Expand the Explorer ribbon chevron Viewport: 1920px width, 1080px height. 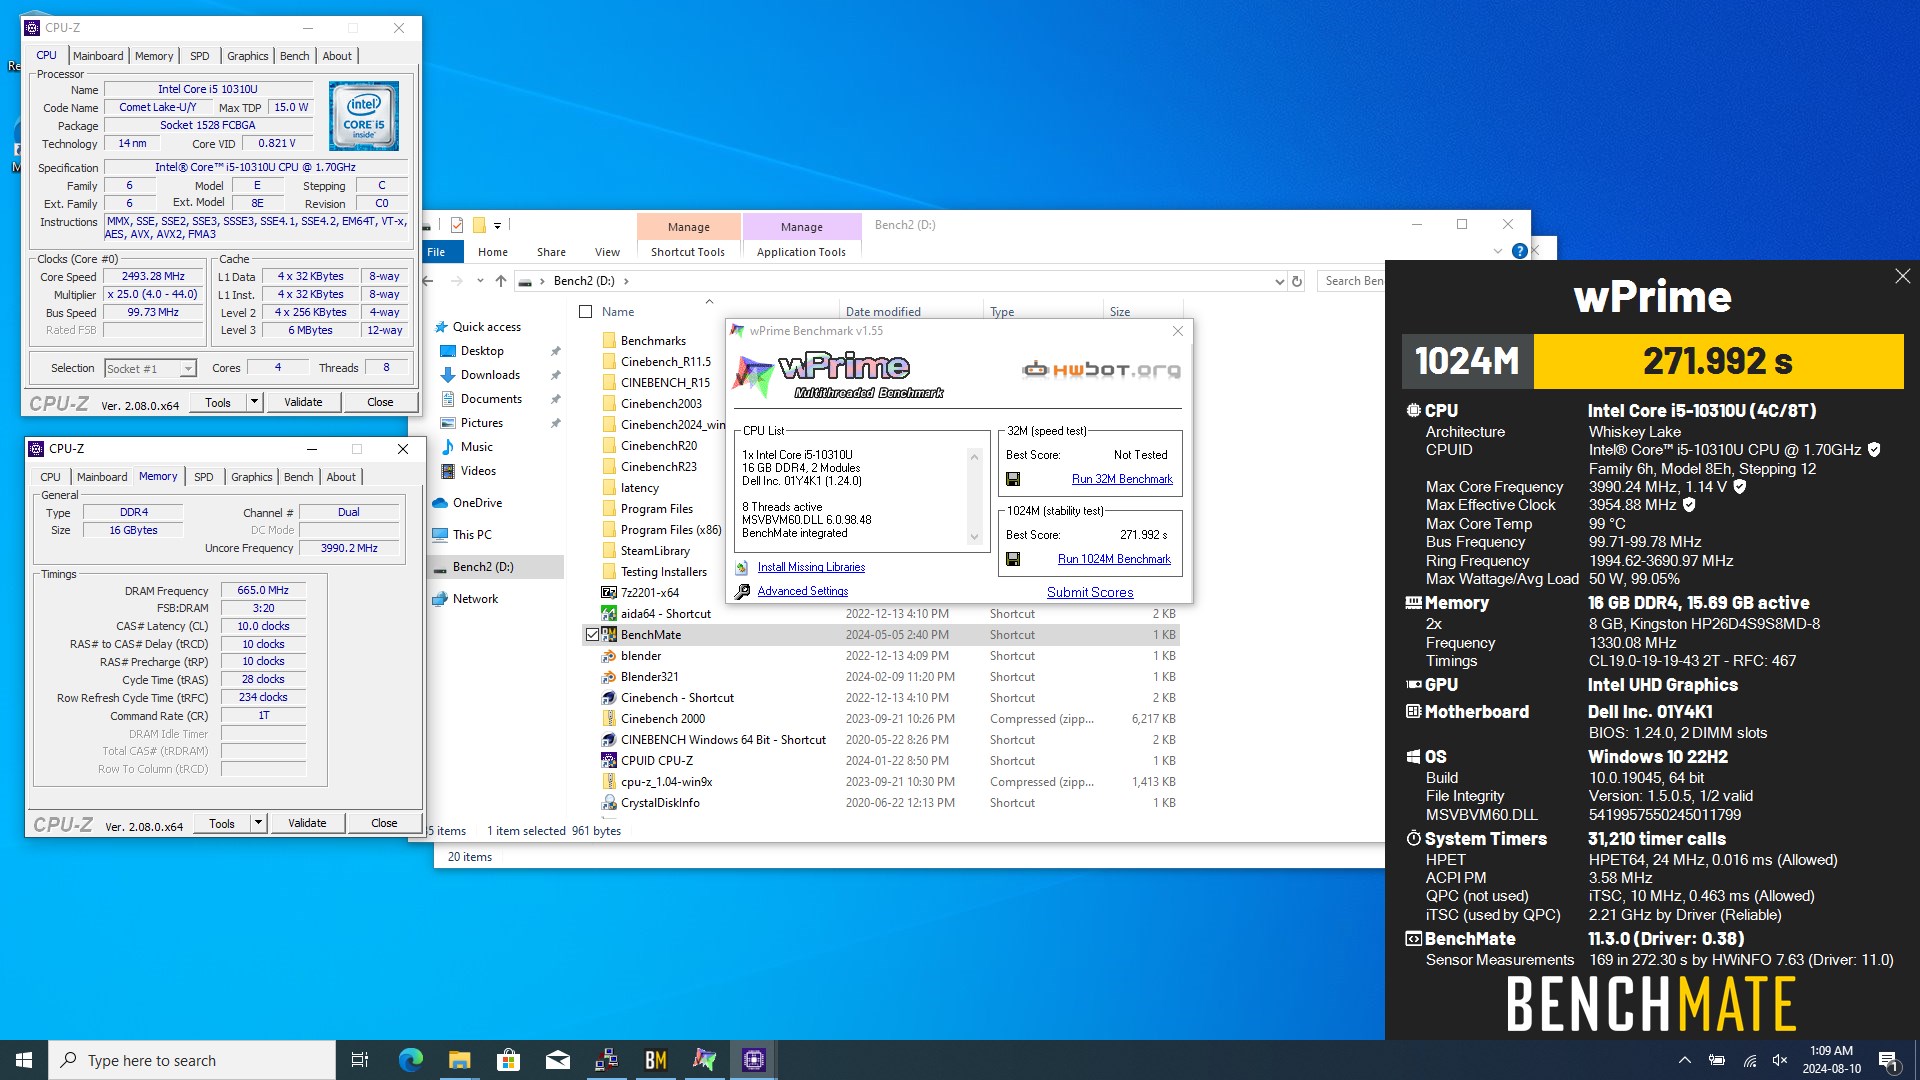coord(1498,251)
